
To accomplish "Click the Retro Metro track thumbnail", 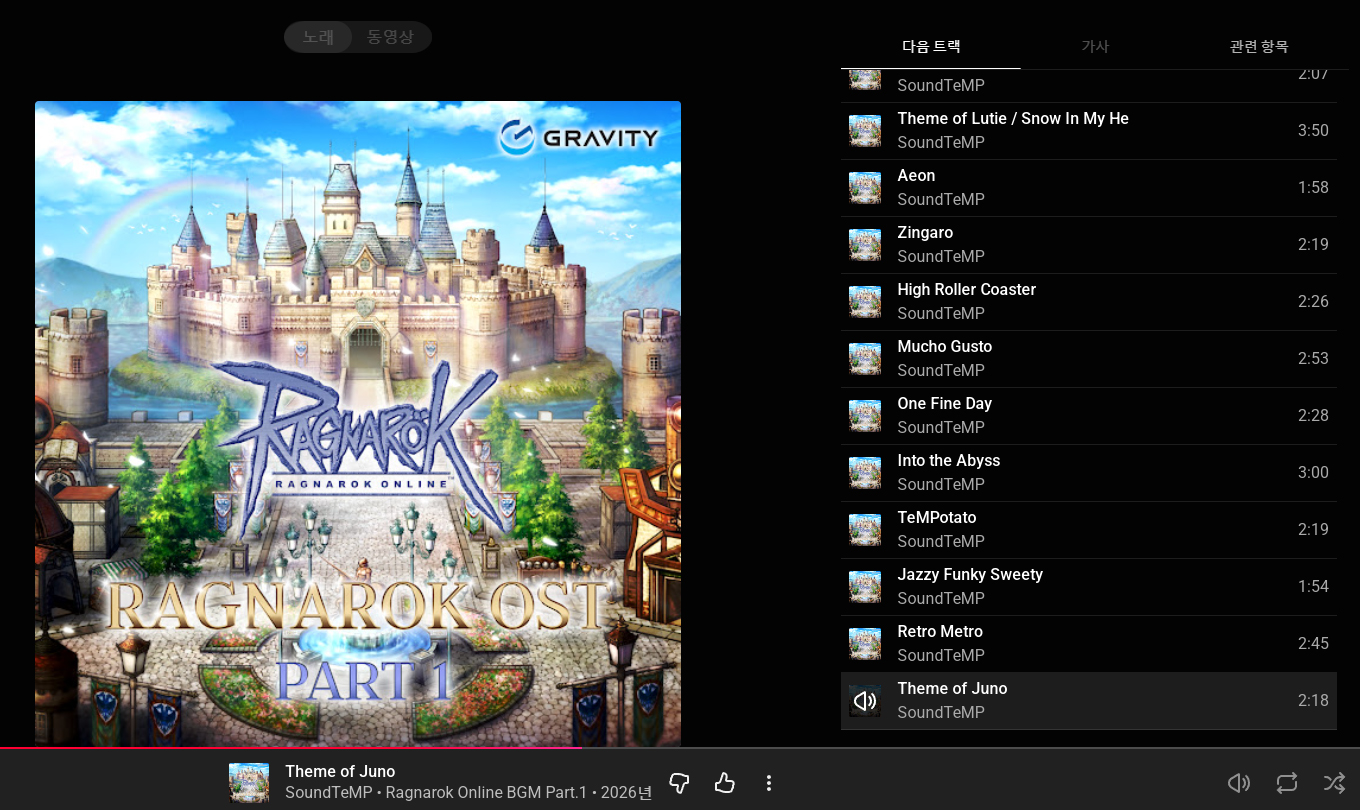I will pos(865,644).
